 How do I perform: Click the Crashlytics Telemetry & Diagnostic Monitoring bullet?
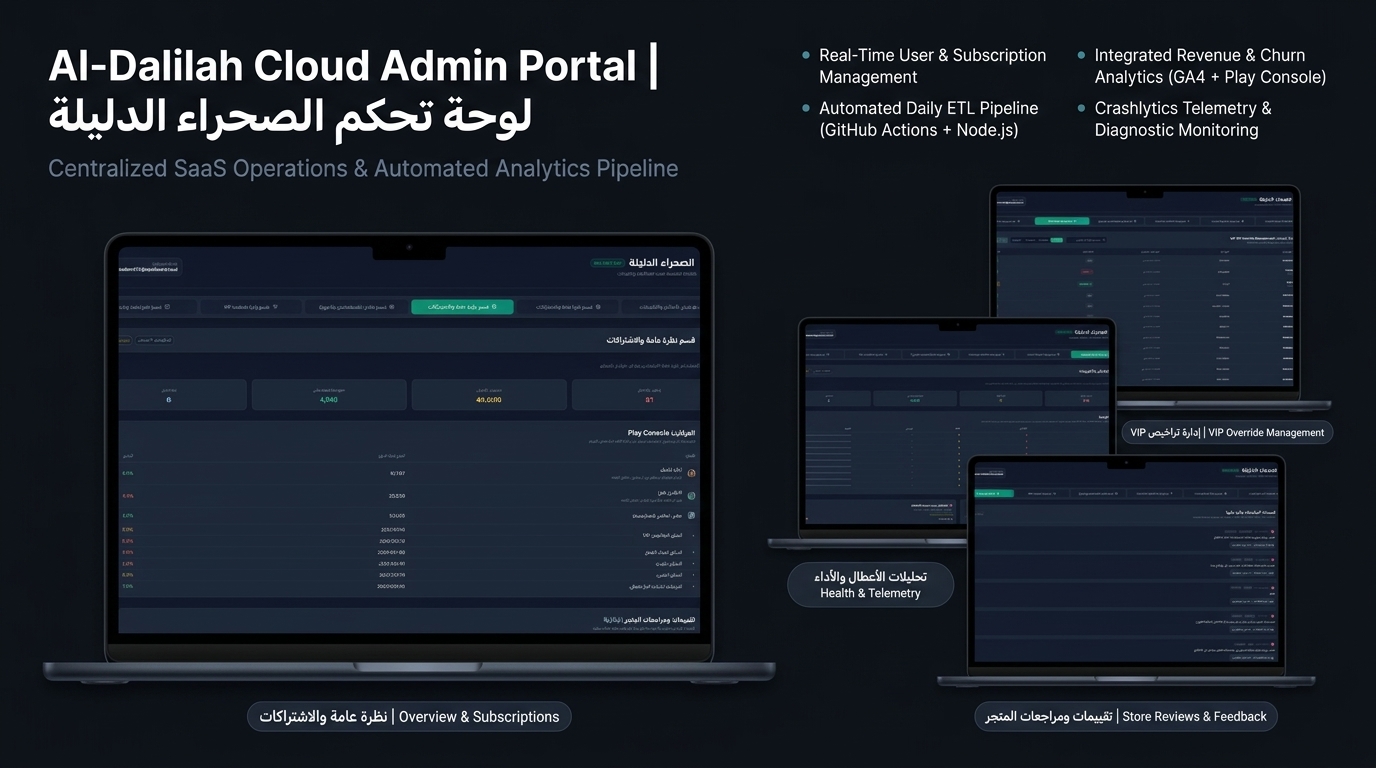1183,119
